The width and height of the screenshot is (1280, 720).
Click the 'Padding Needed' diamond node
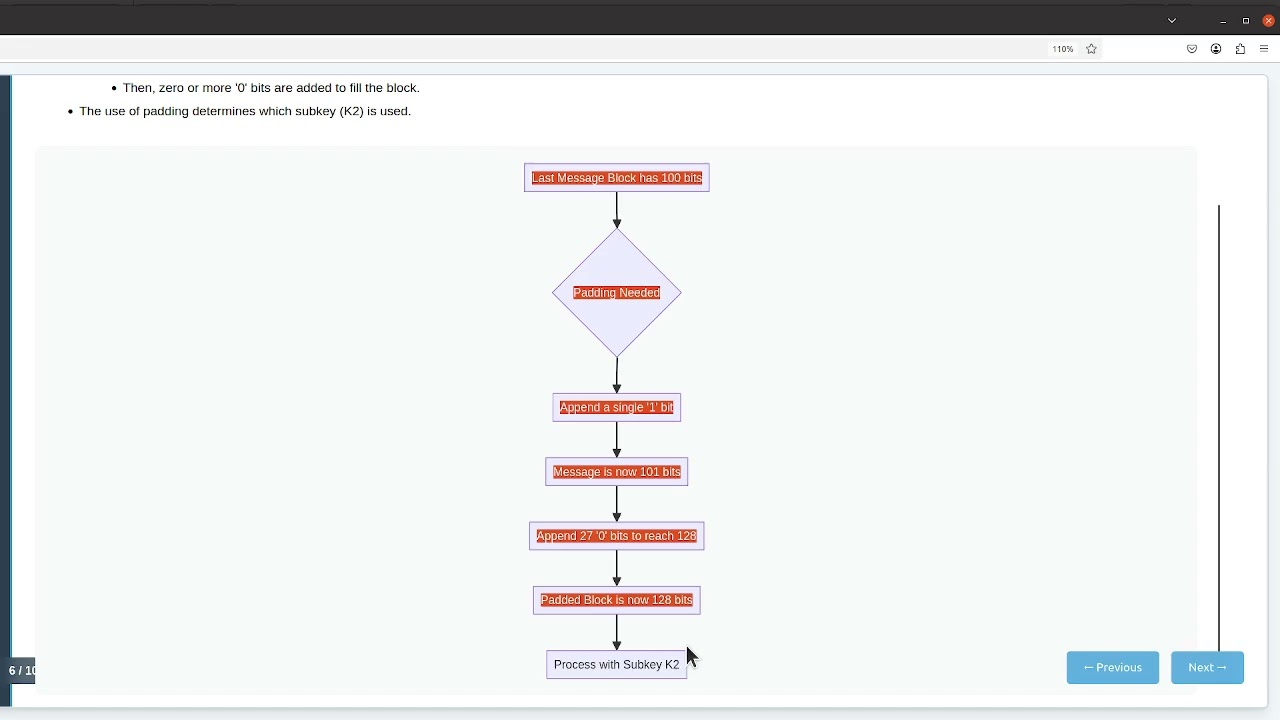pyautogui.click(x=616, y=293)
